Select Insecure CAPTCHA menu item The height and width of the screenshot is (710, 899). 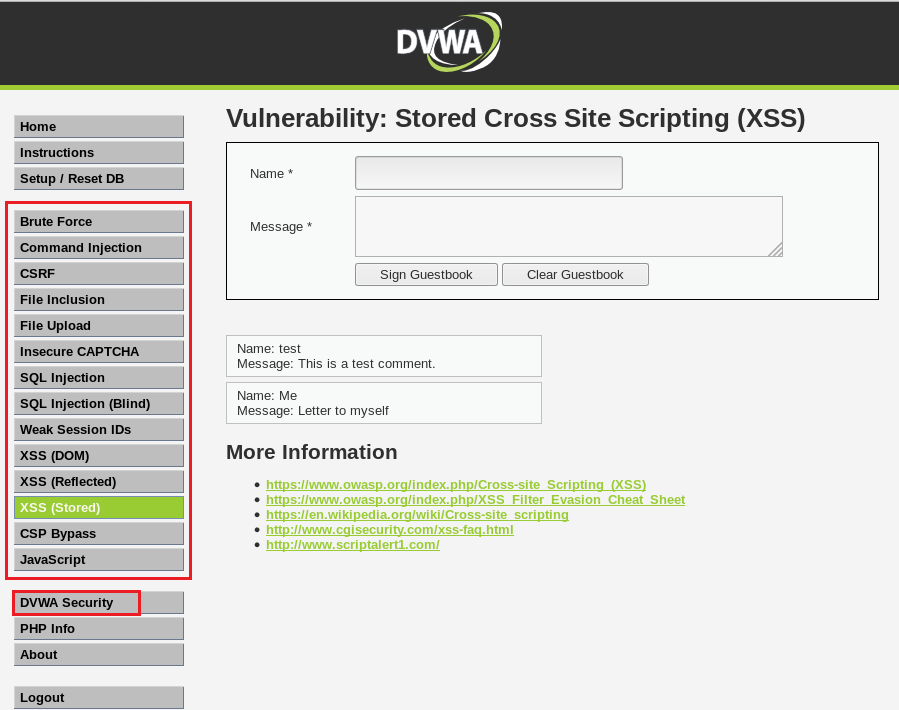click(99, 352)
